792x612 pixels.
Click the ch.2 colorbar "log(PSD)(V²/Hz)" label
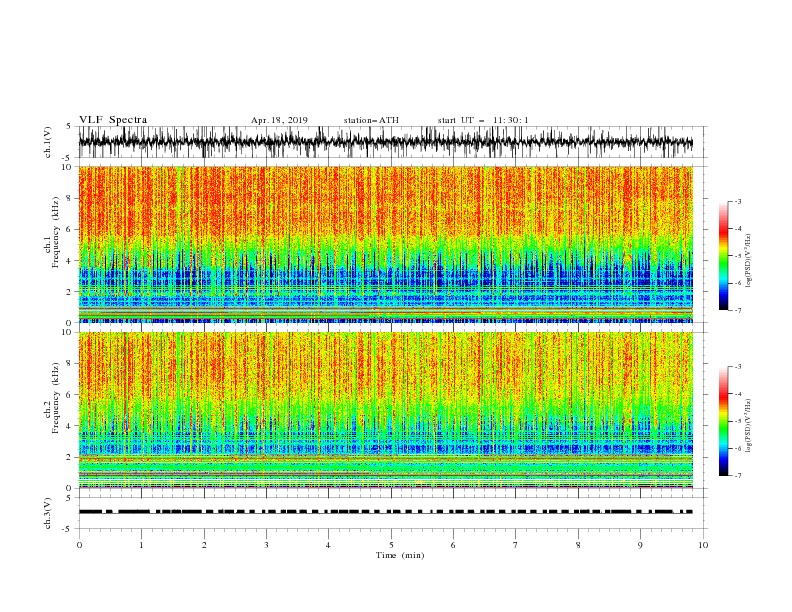748,426
